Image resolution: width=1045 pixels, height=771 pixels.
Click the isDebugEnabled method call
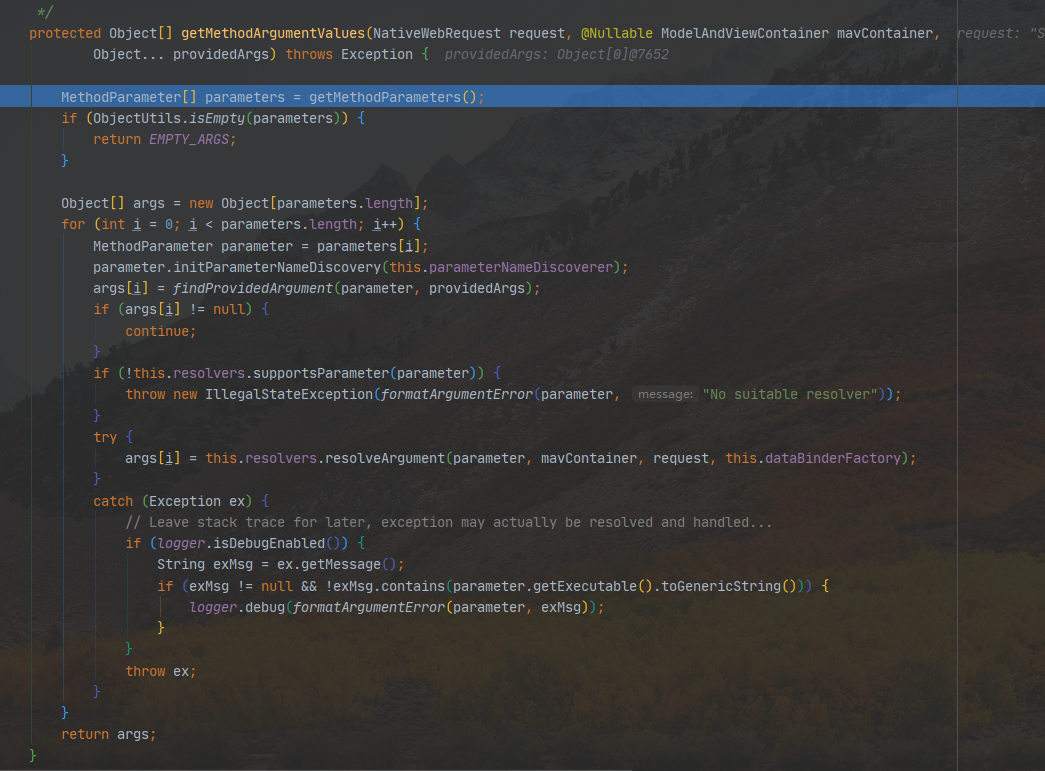269,544
